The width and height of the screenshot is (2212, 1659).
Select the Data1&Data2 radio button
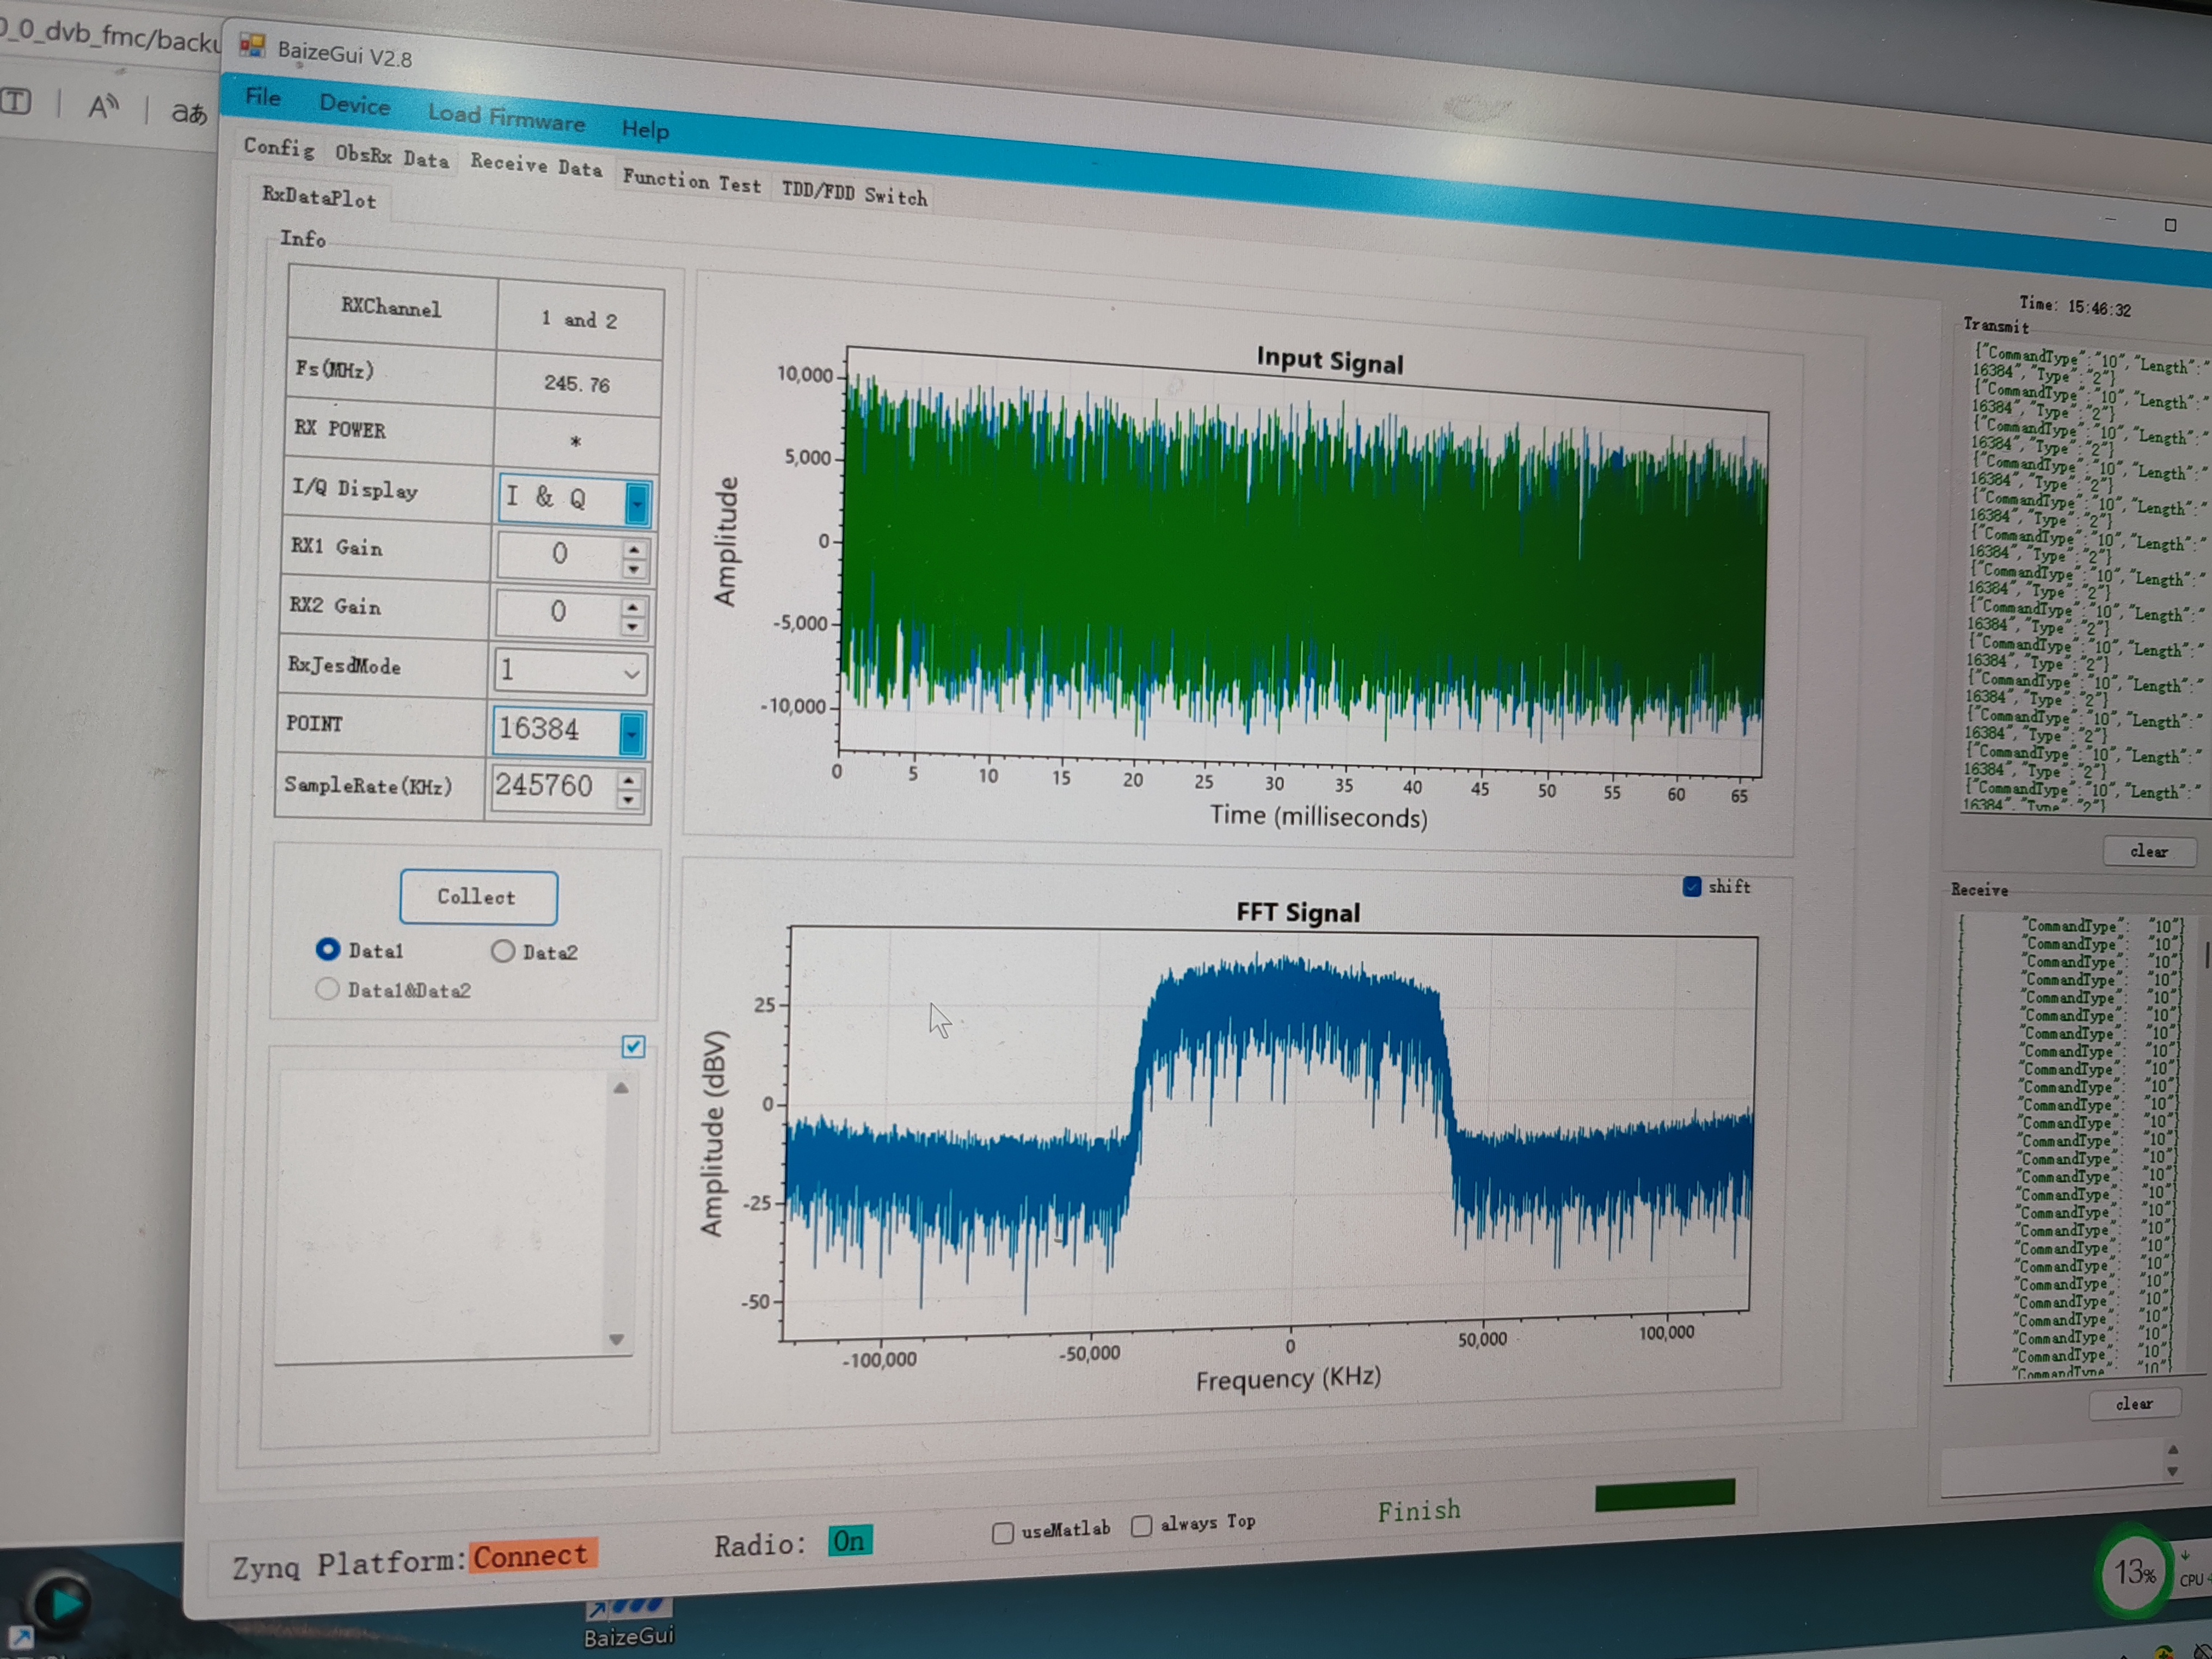coord(327,988)
